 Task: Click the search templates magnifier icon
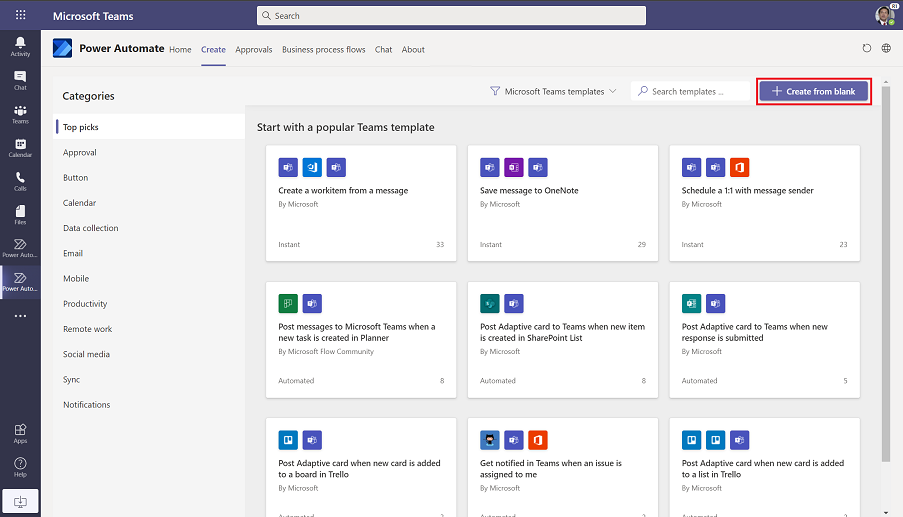[643, 91]
